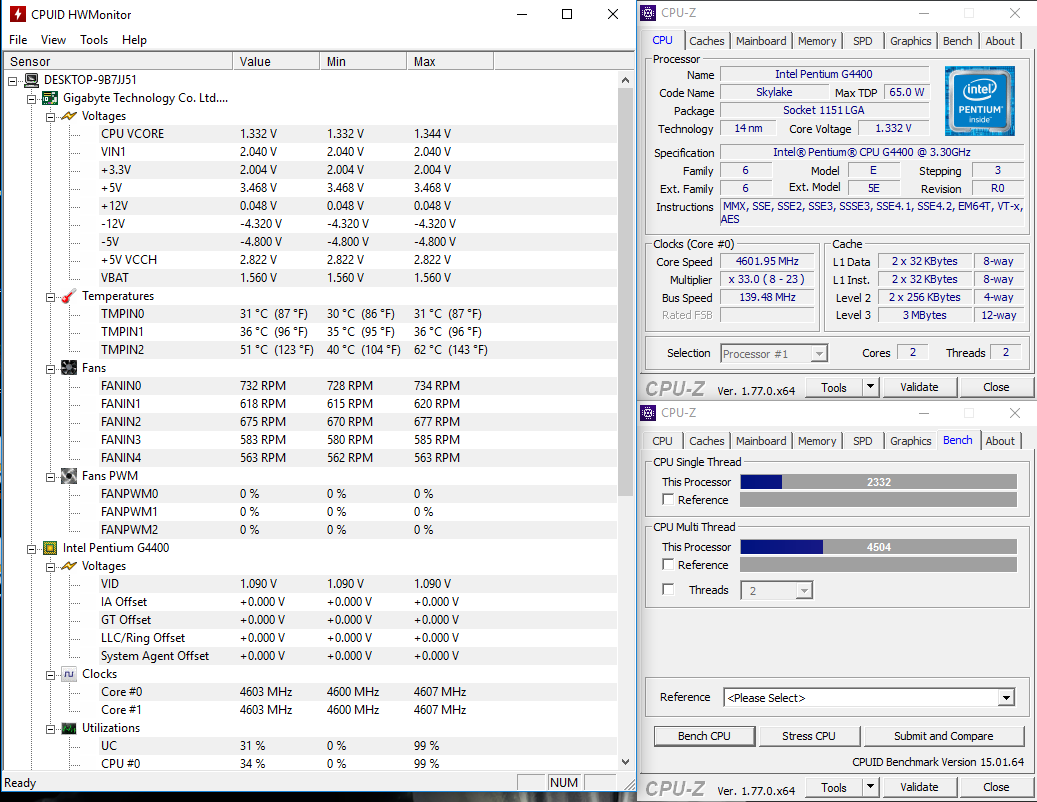
Task: Click the lower CPU-Z window title icon
Action: (649, 413)
